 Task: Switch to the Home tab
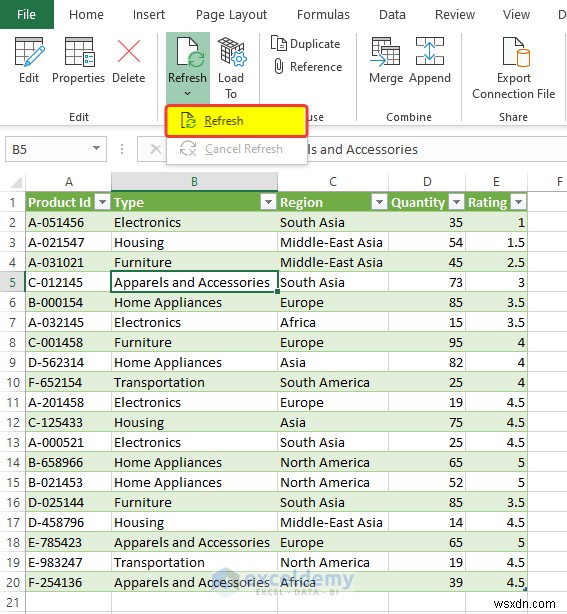coord(86,14)
